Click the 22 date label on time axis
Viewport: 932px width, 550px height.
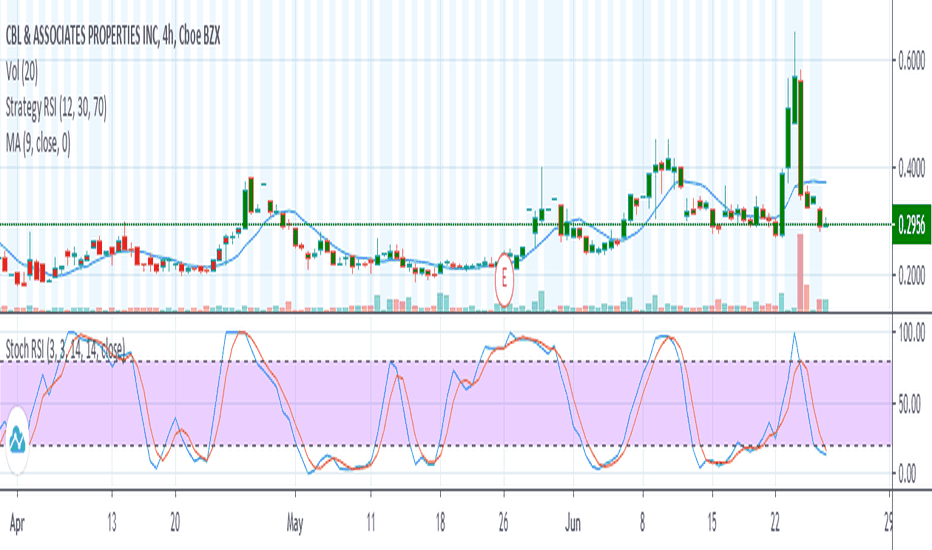(x=775, y=523)
